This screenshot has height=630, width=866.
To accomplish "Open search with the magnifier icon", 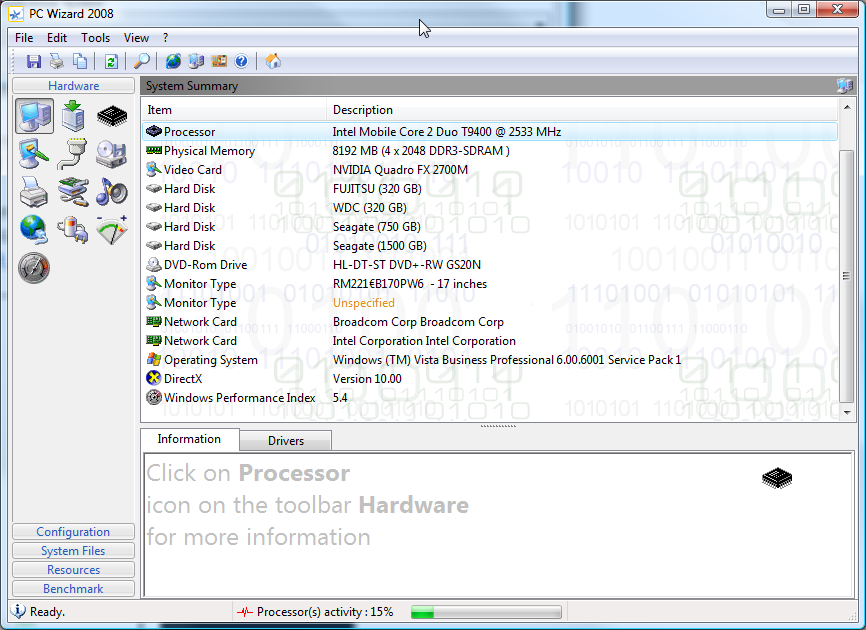I will pos(140,61).
